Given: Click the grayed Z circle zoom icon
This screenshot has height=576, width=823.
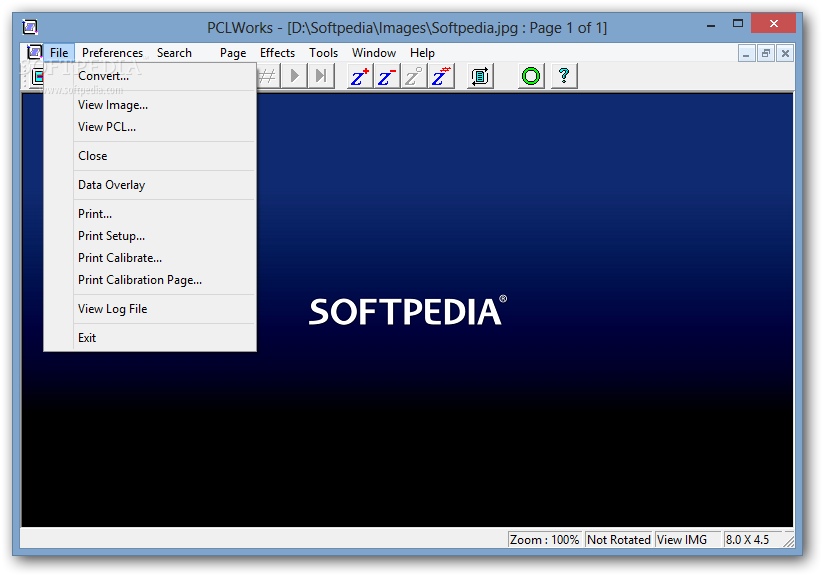Looking at the screenshot, I should coord(414,76).
